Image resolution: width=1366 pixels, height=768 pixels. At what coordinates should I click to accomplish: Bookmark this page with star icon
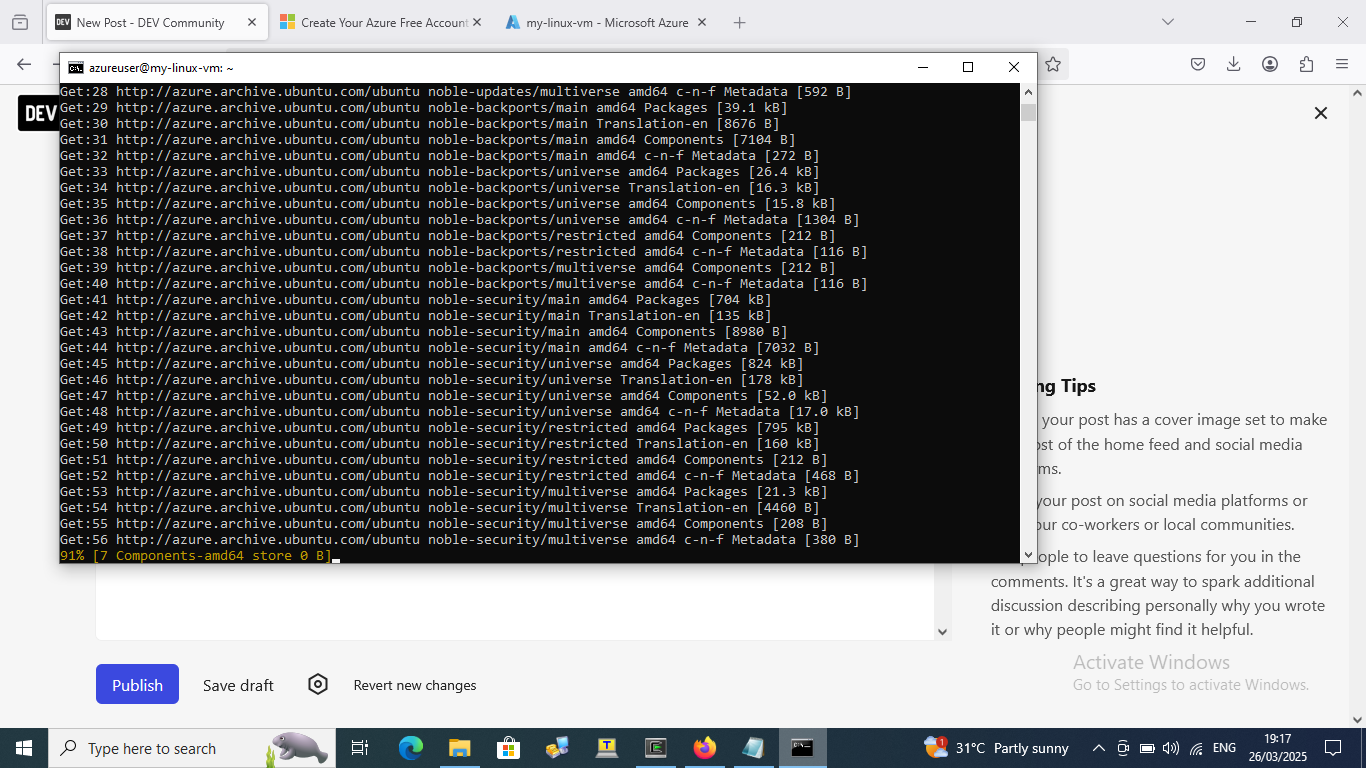pos(1052,64)
